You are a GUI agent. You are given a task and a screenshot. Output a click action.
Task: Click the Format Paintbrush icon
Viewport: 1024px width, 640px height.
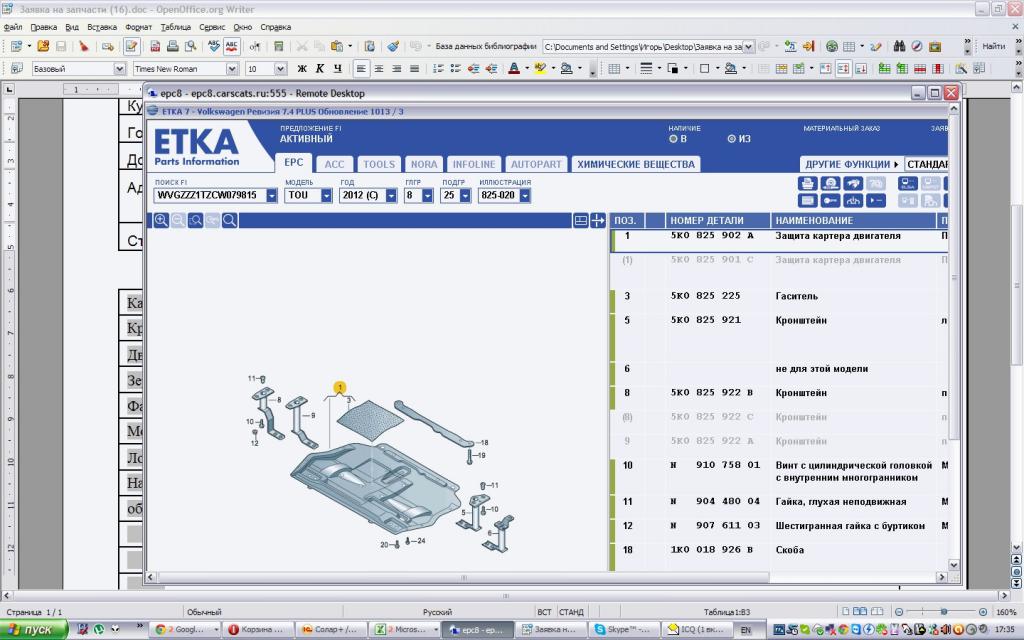tap(392, 46)
